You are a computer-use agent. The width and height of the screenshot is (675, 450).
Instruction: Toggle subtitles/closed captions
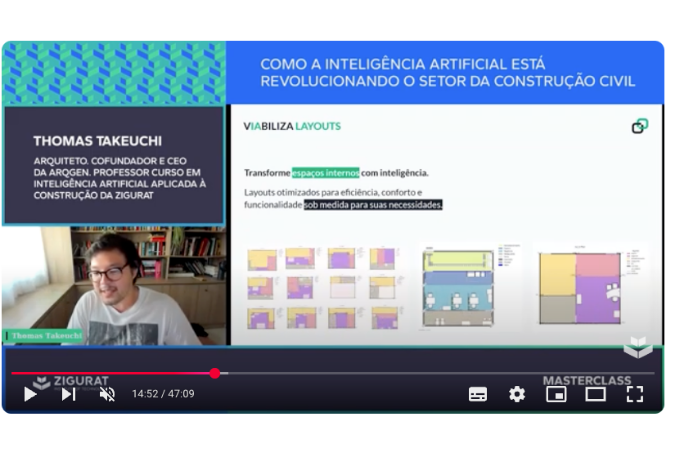(x=478, y=394)
